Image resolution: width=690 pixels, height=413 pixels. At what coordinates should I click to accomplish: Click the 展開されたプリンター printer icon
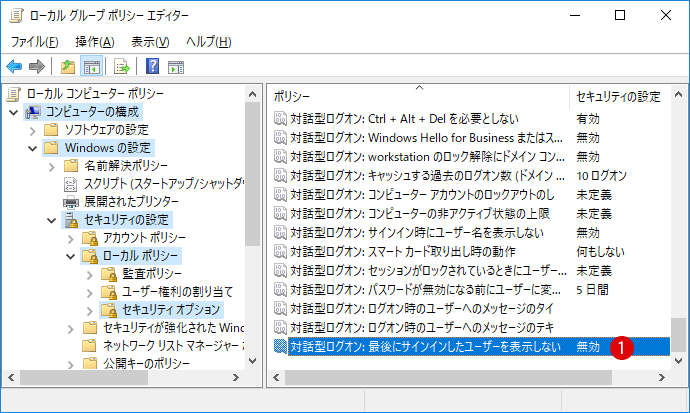(70, 202)
